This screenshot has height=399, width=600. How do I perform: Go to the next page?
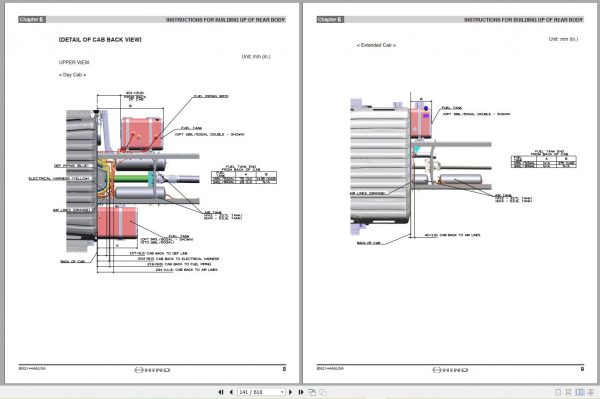click(290, 392)
